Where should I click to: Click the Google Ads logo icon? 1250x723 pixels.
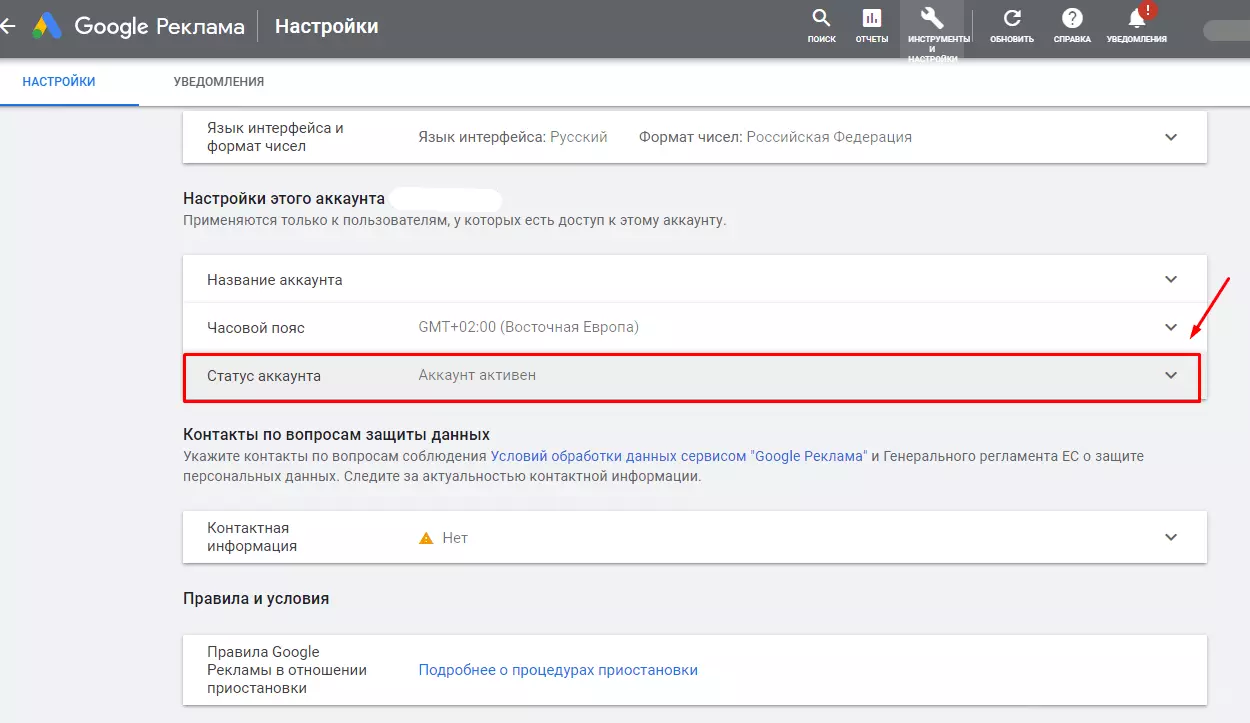(47, 26)
